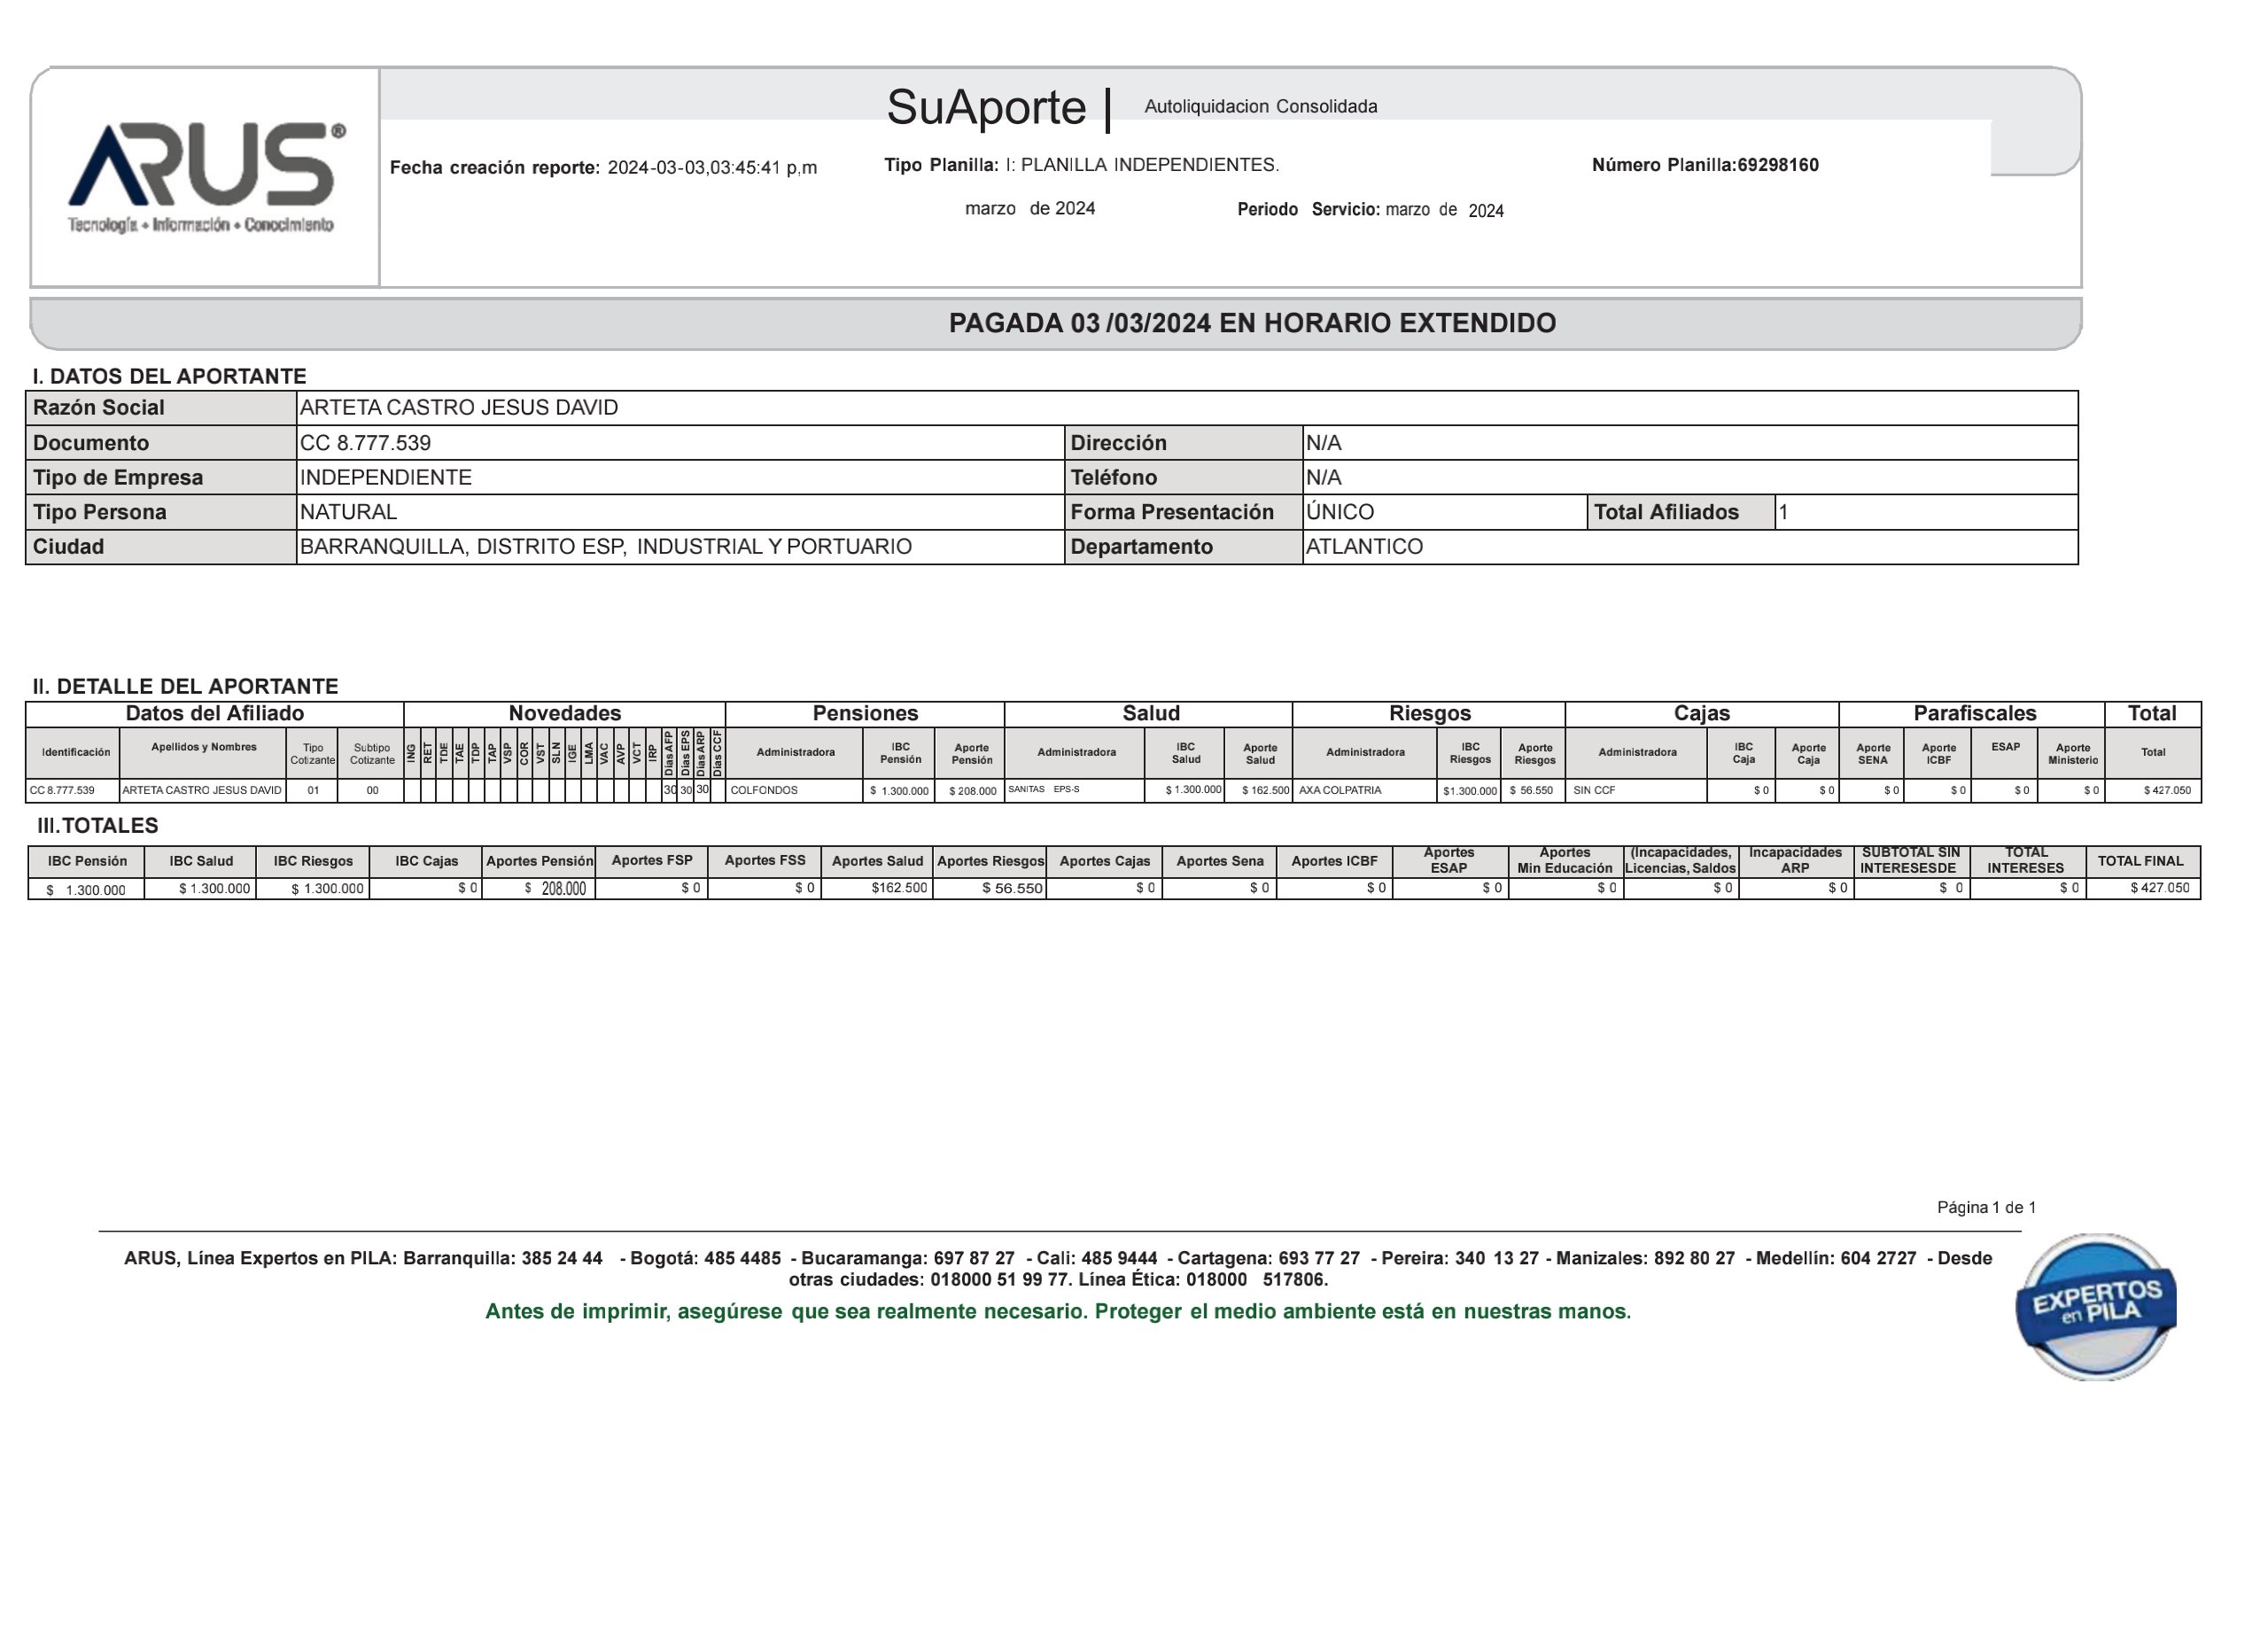Click the Documento value CC 8.777.539
This screenshot has height=1640, width=2268.
(366, 442)
